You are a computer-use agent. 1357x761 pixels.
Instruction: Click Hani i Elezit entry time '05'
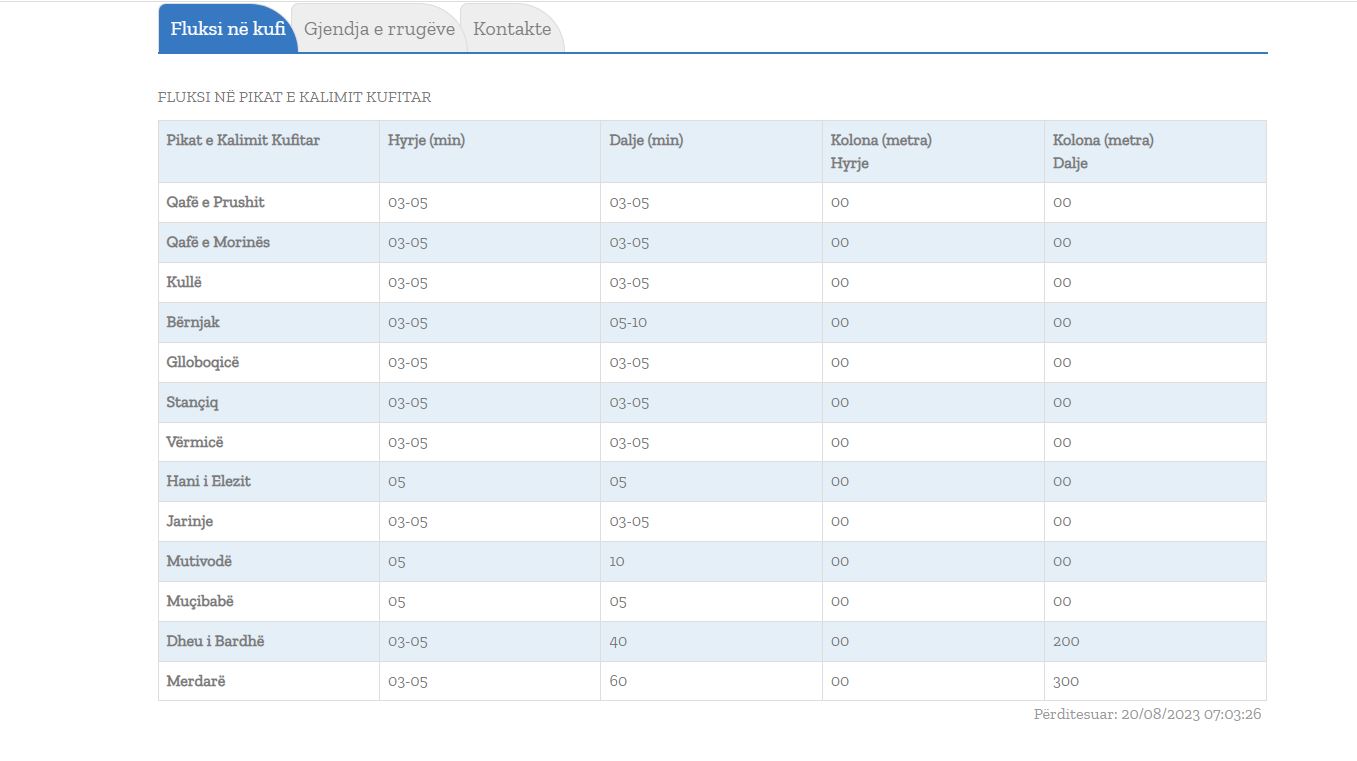[x=397, y=481]
